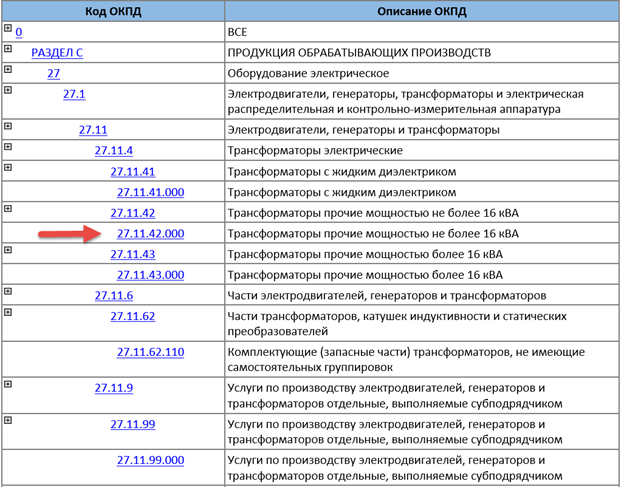Expand the 27.11 row icon
This screenshot has width=624, height=487.
click(x=8, y=126)
